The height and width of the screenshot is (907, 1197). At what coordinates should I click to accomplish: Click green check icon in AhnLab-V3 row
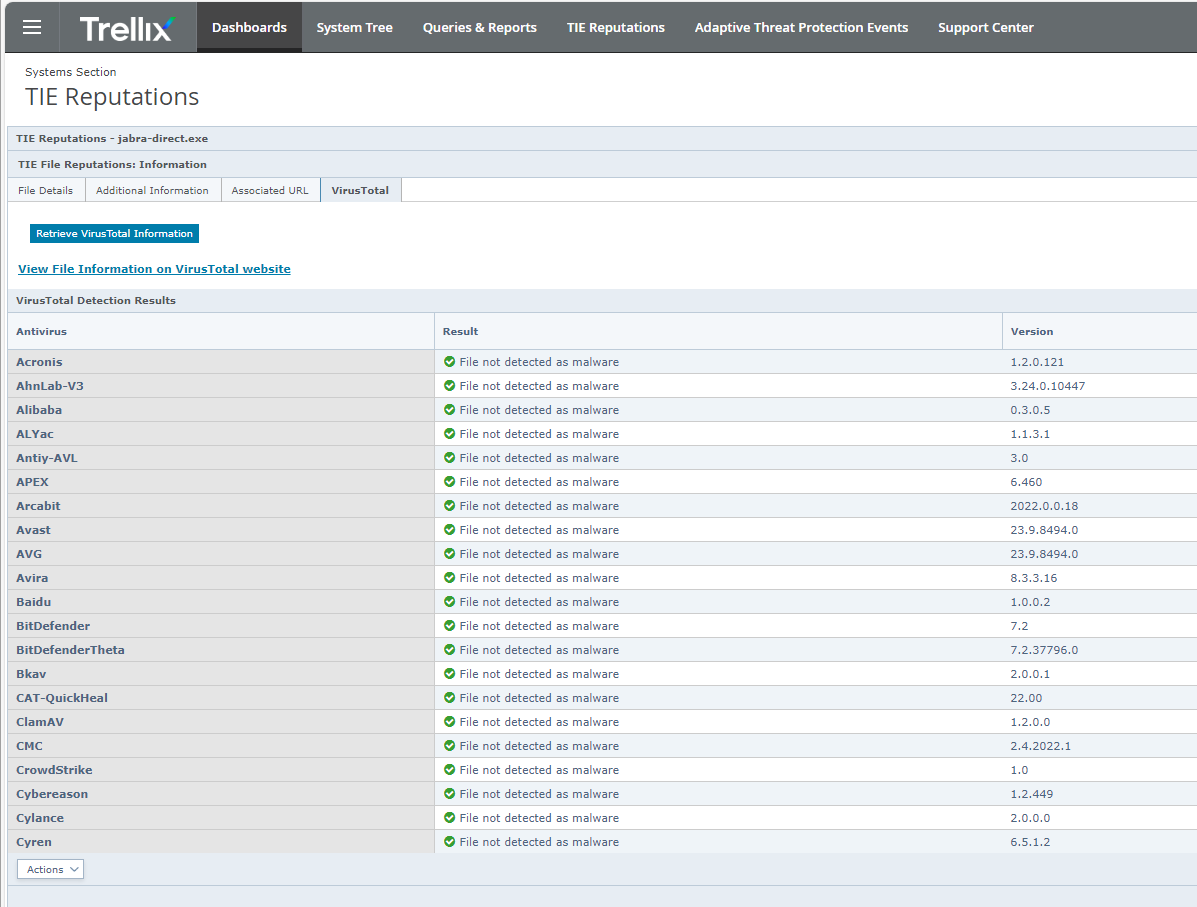pyautogui.click(x=450, y=386)
